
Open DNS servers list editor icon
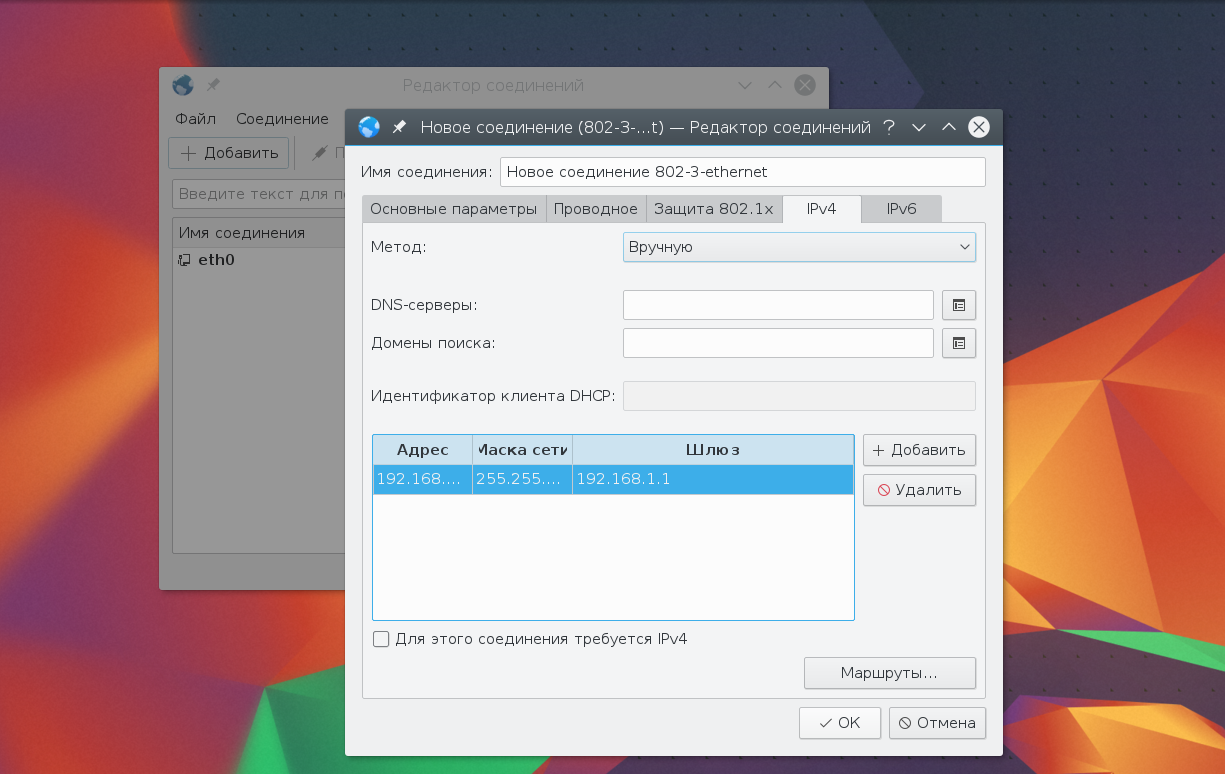(x=958, y=305)
